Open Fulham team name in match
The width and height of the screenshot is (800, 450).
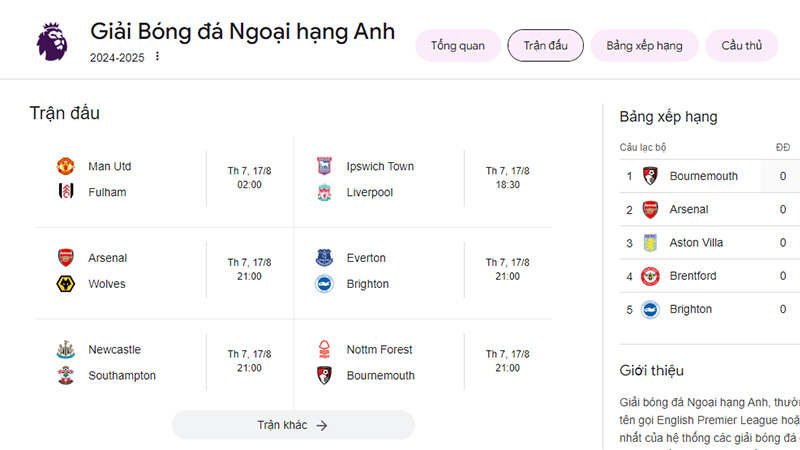(x=107, y=192)
